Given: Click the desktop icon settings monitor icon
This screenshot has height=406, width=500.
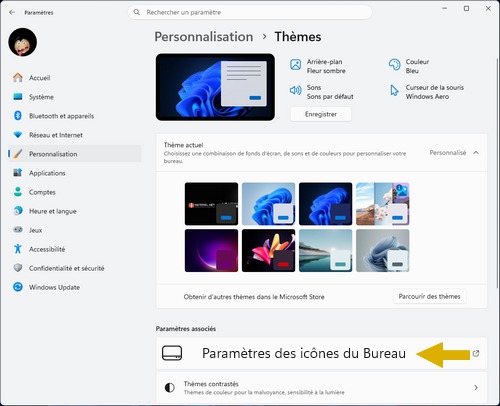Looking at the screenshot, I should pos(172,353).
